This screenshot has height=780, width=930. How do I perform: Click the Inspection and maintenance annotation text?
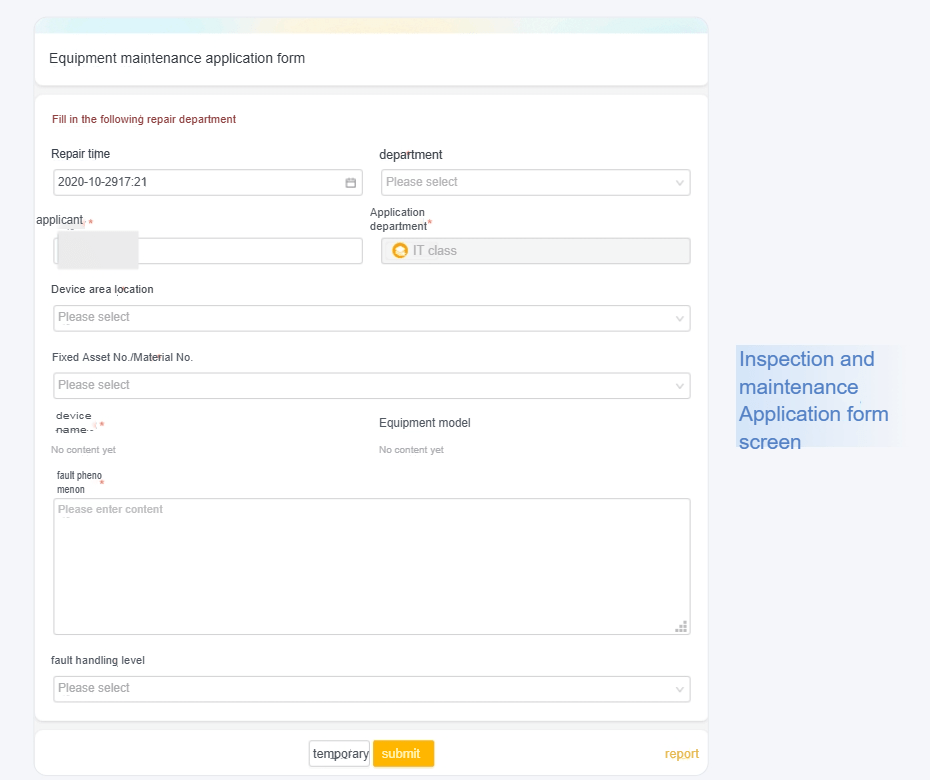click(813, 400)
